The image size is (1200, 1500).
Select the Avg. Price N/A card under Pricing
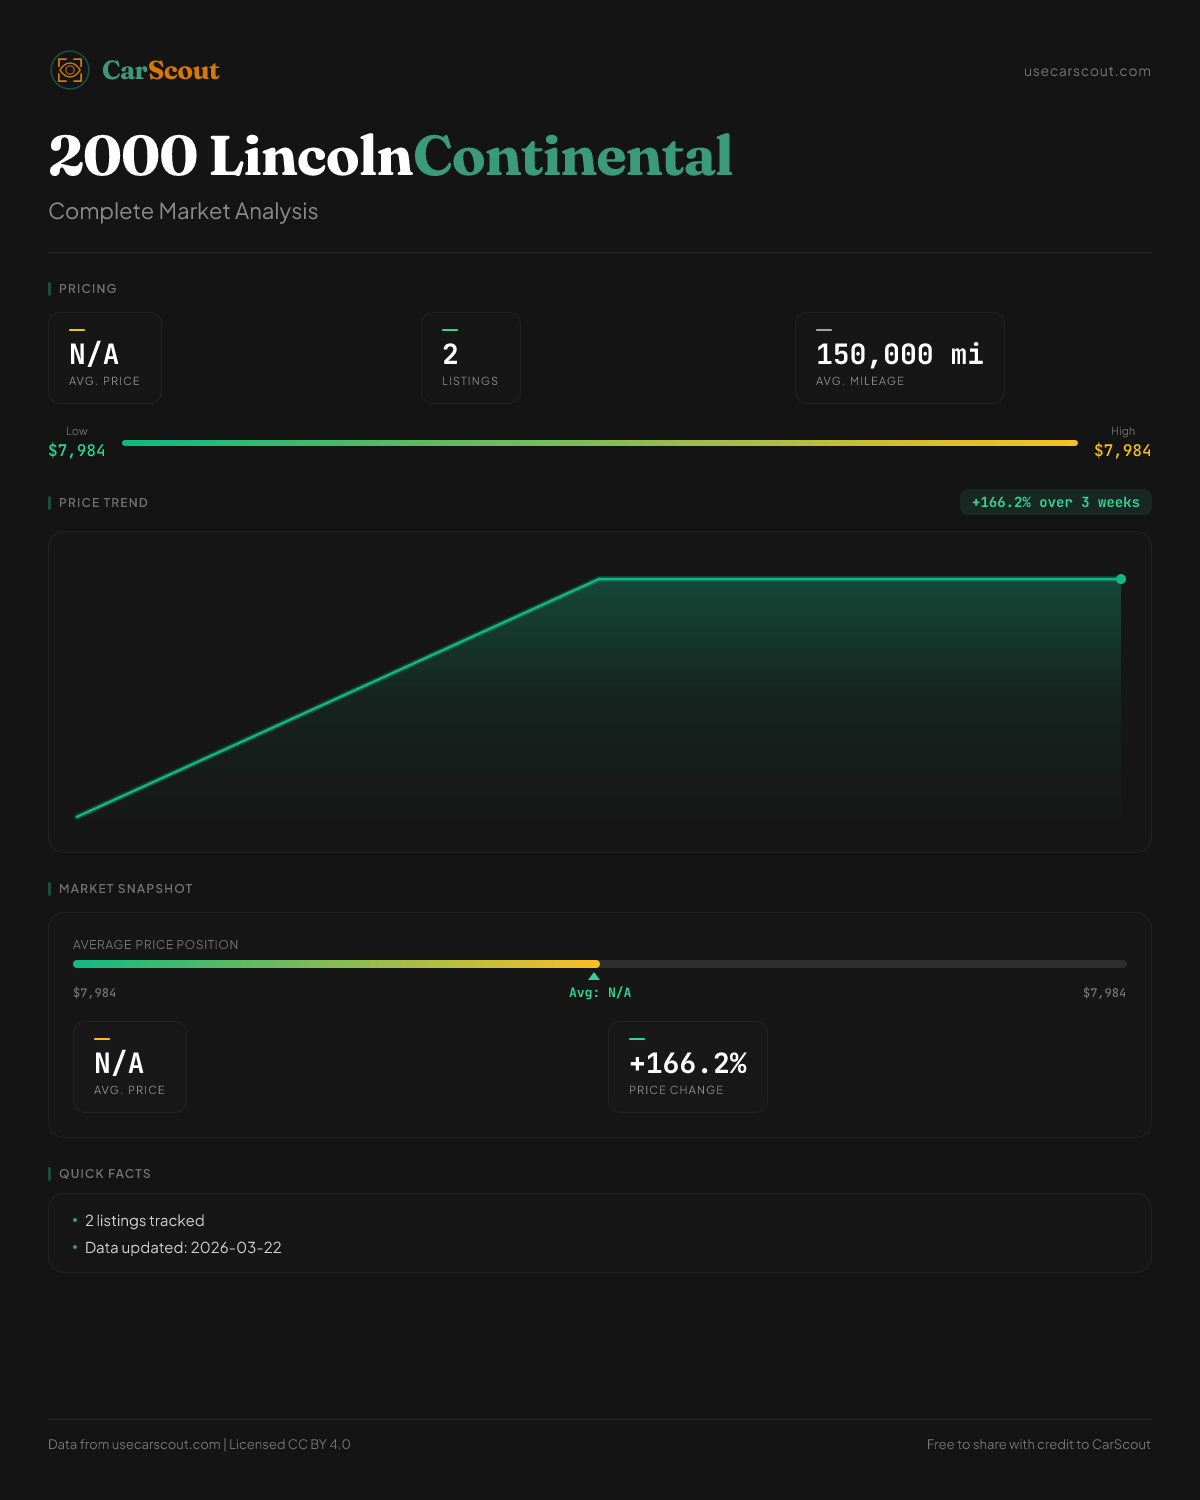(x=105, y=358)
